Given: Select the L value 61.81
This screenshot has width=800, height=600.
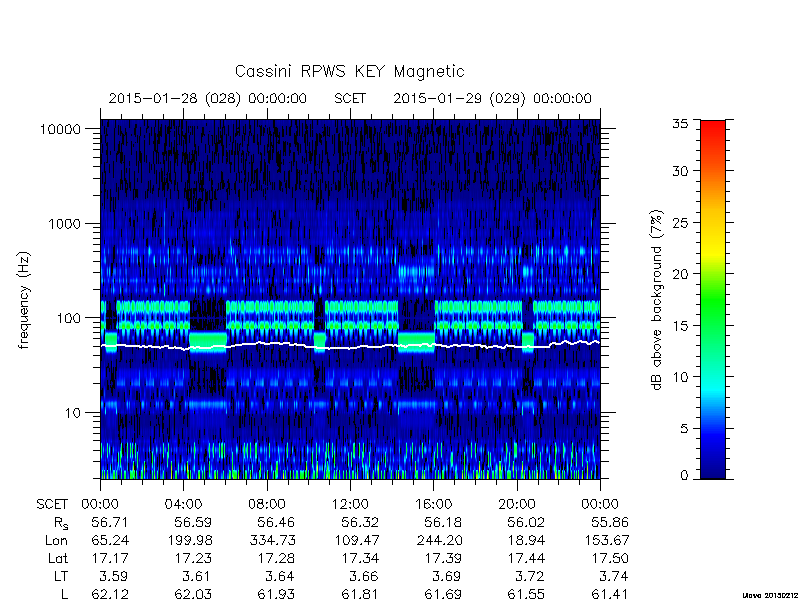Looking at the screenshot, I should tap(360, 594).
